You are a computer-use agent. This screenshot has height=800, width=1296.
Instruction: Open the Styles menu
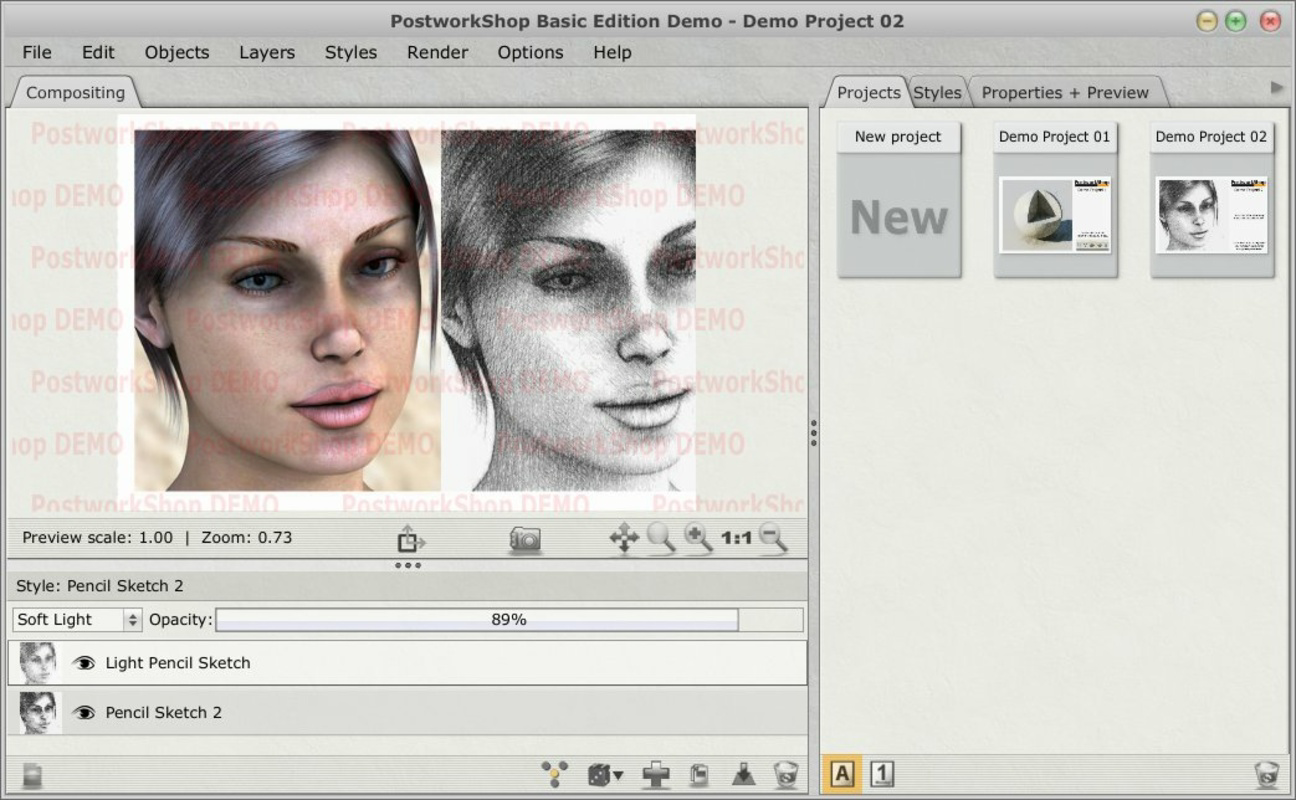tap(351, 52)
